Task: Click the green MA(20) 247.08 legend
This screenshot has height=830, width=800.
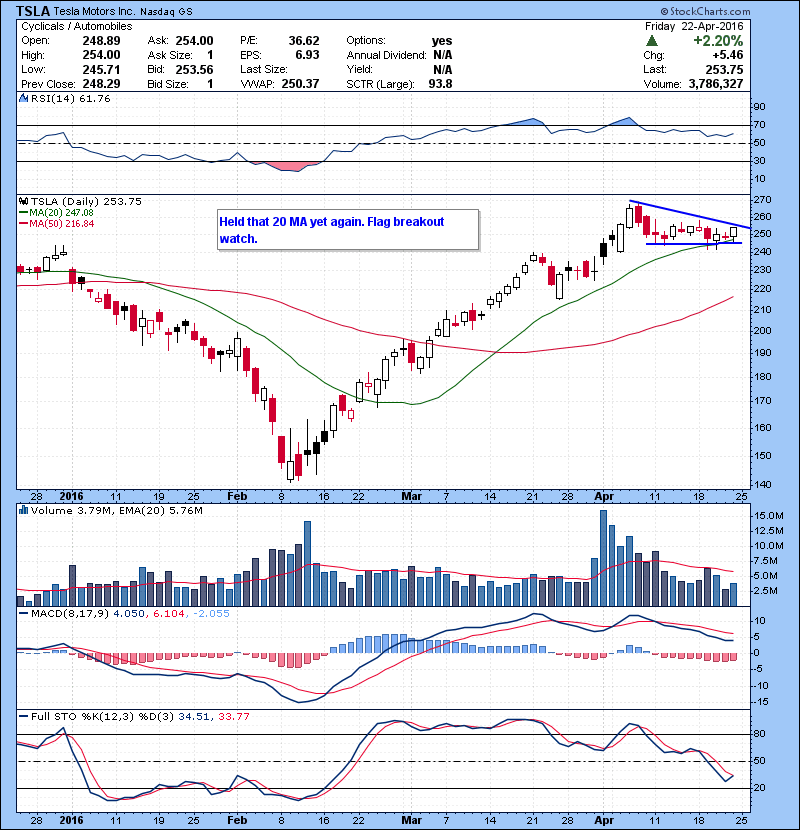Action: point(56,213)
